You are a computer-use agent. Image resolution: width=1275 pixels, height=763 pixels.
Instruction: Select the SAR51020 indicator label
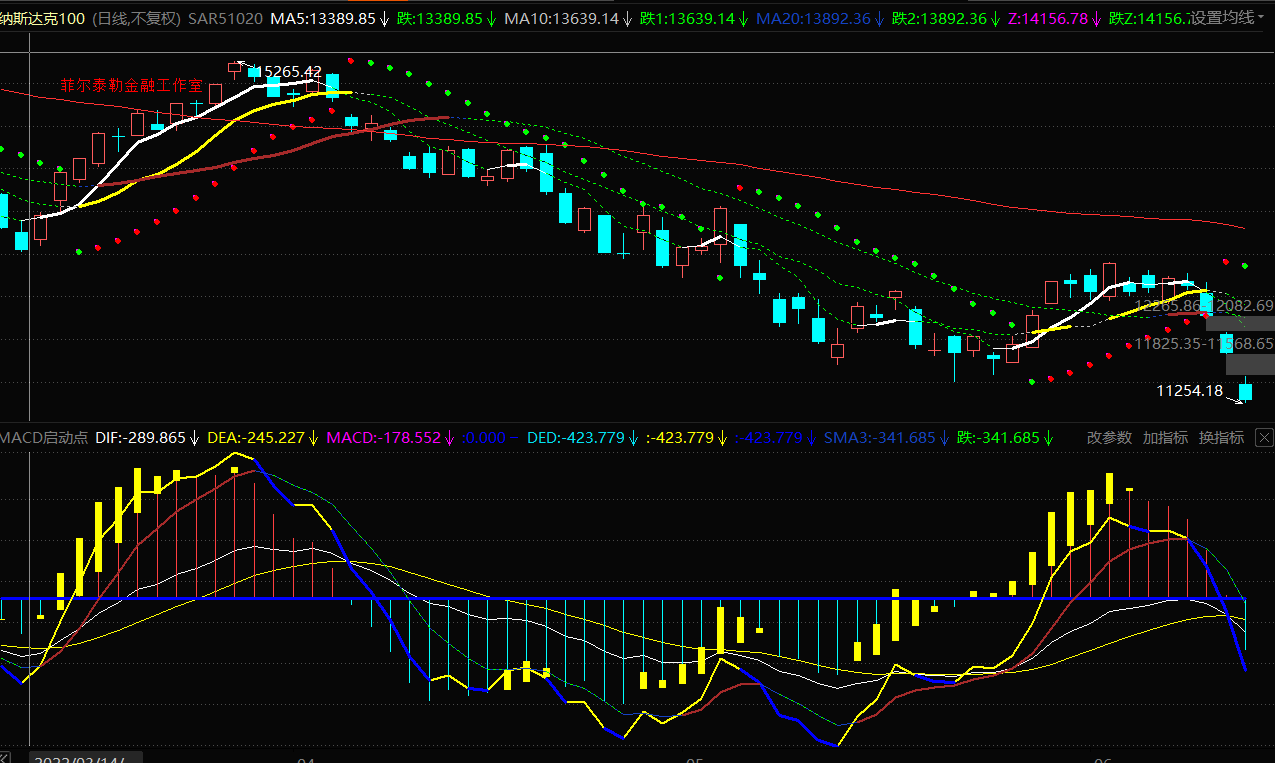[226, 18]
